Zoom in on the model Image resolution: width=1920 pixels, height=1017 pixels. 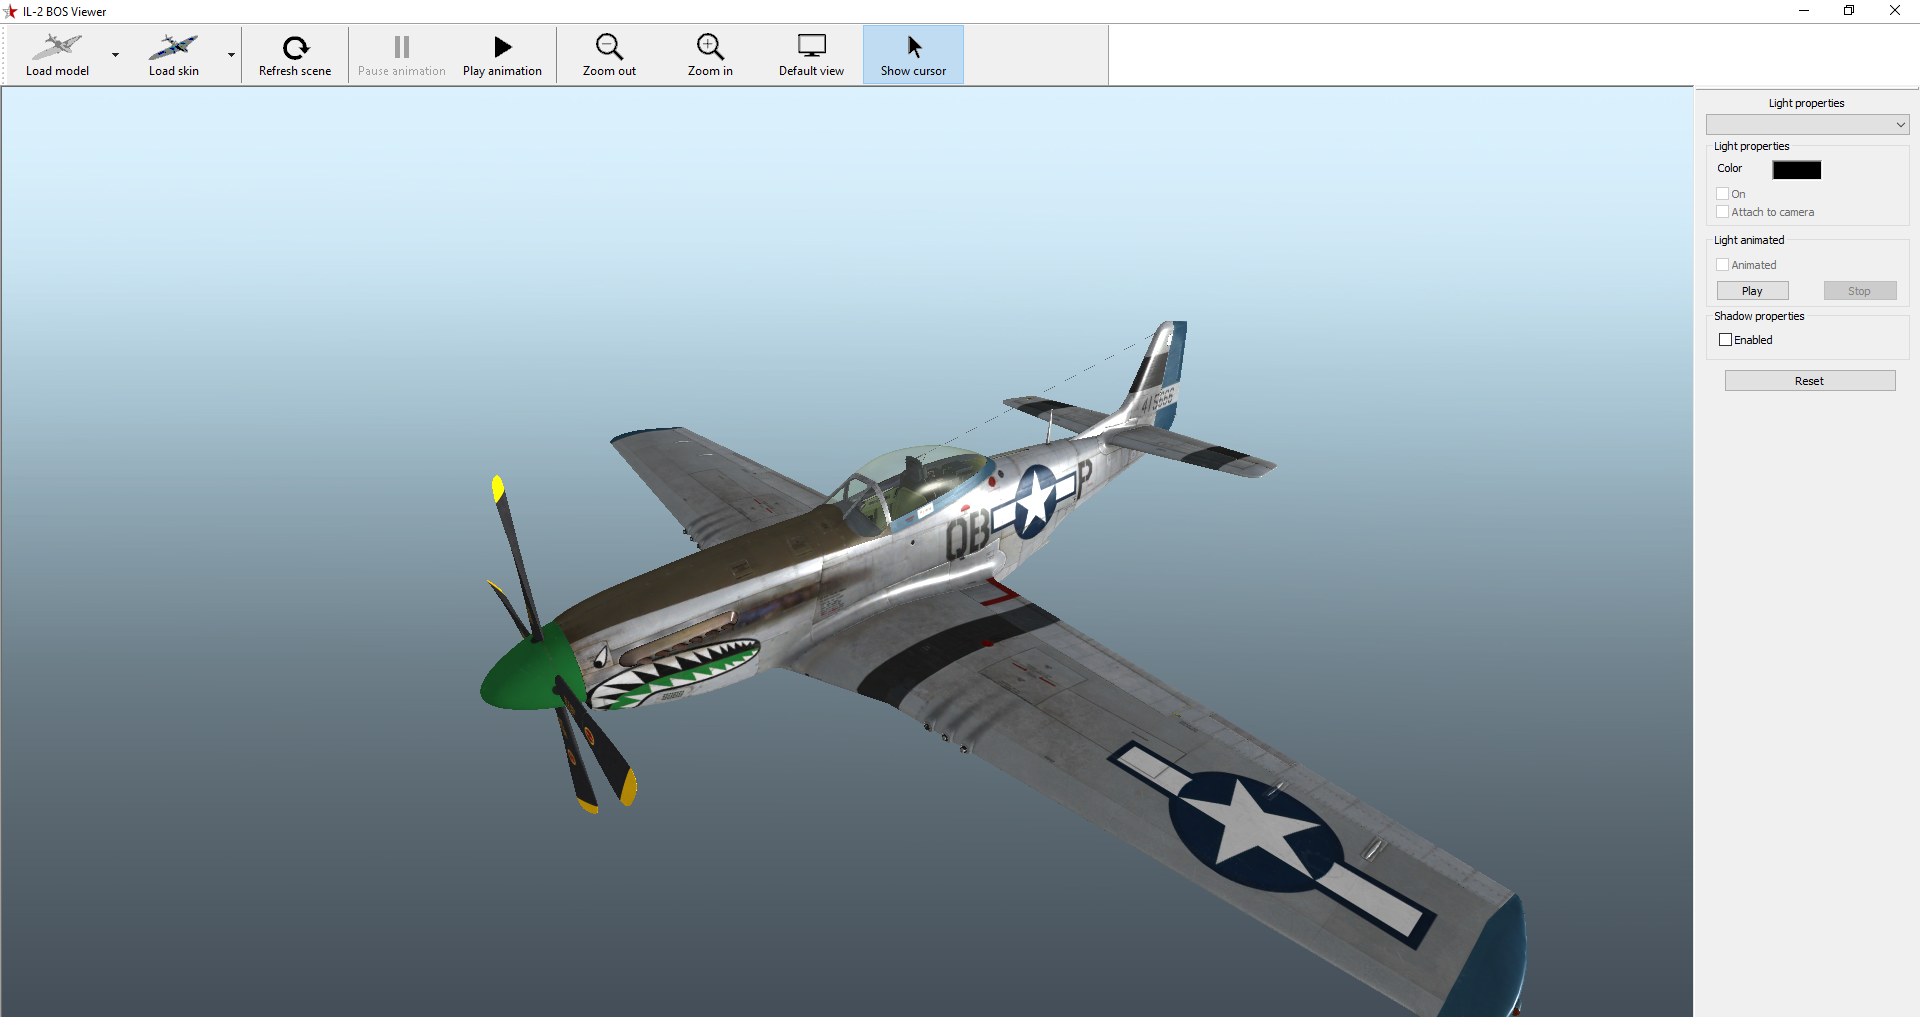click(710, 55)
